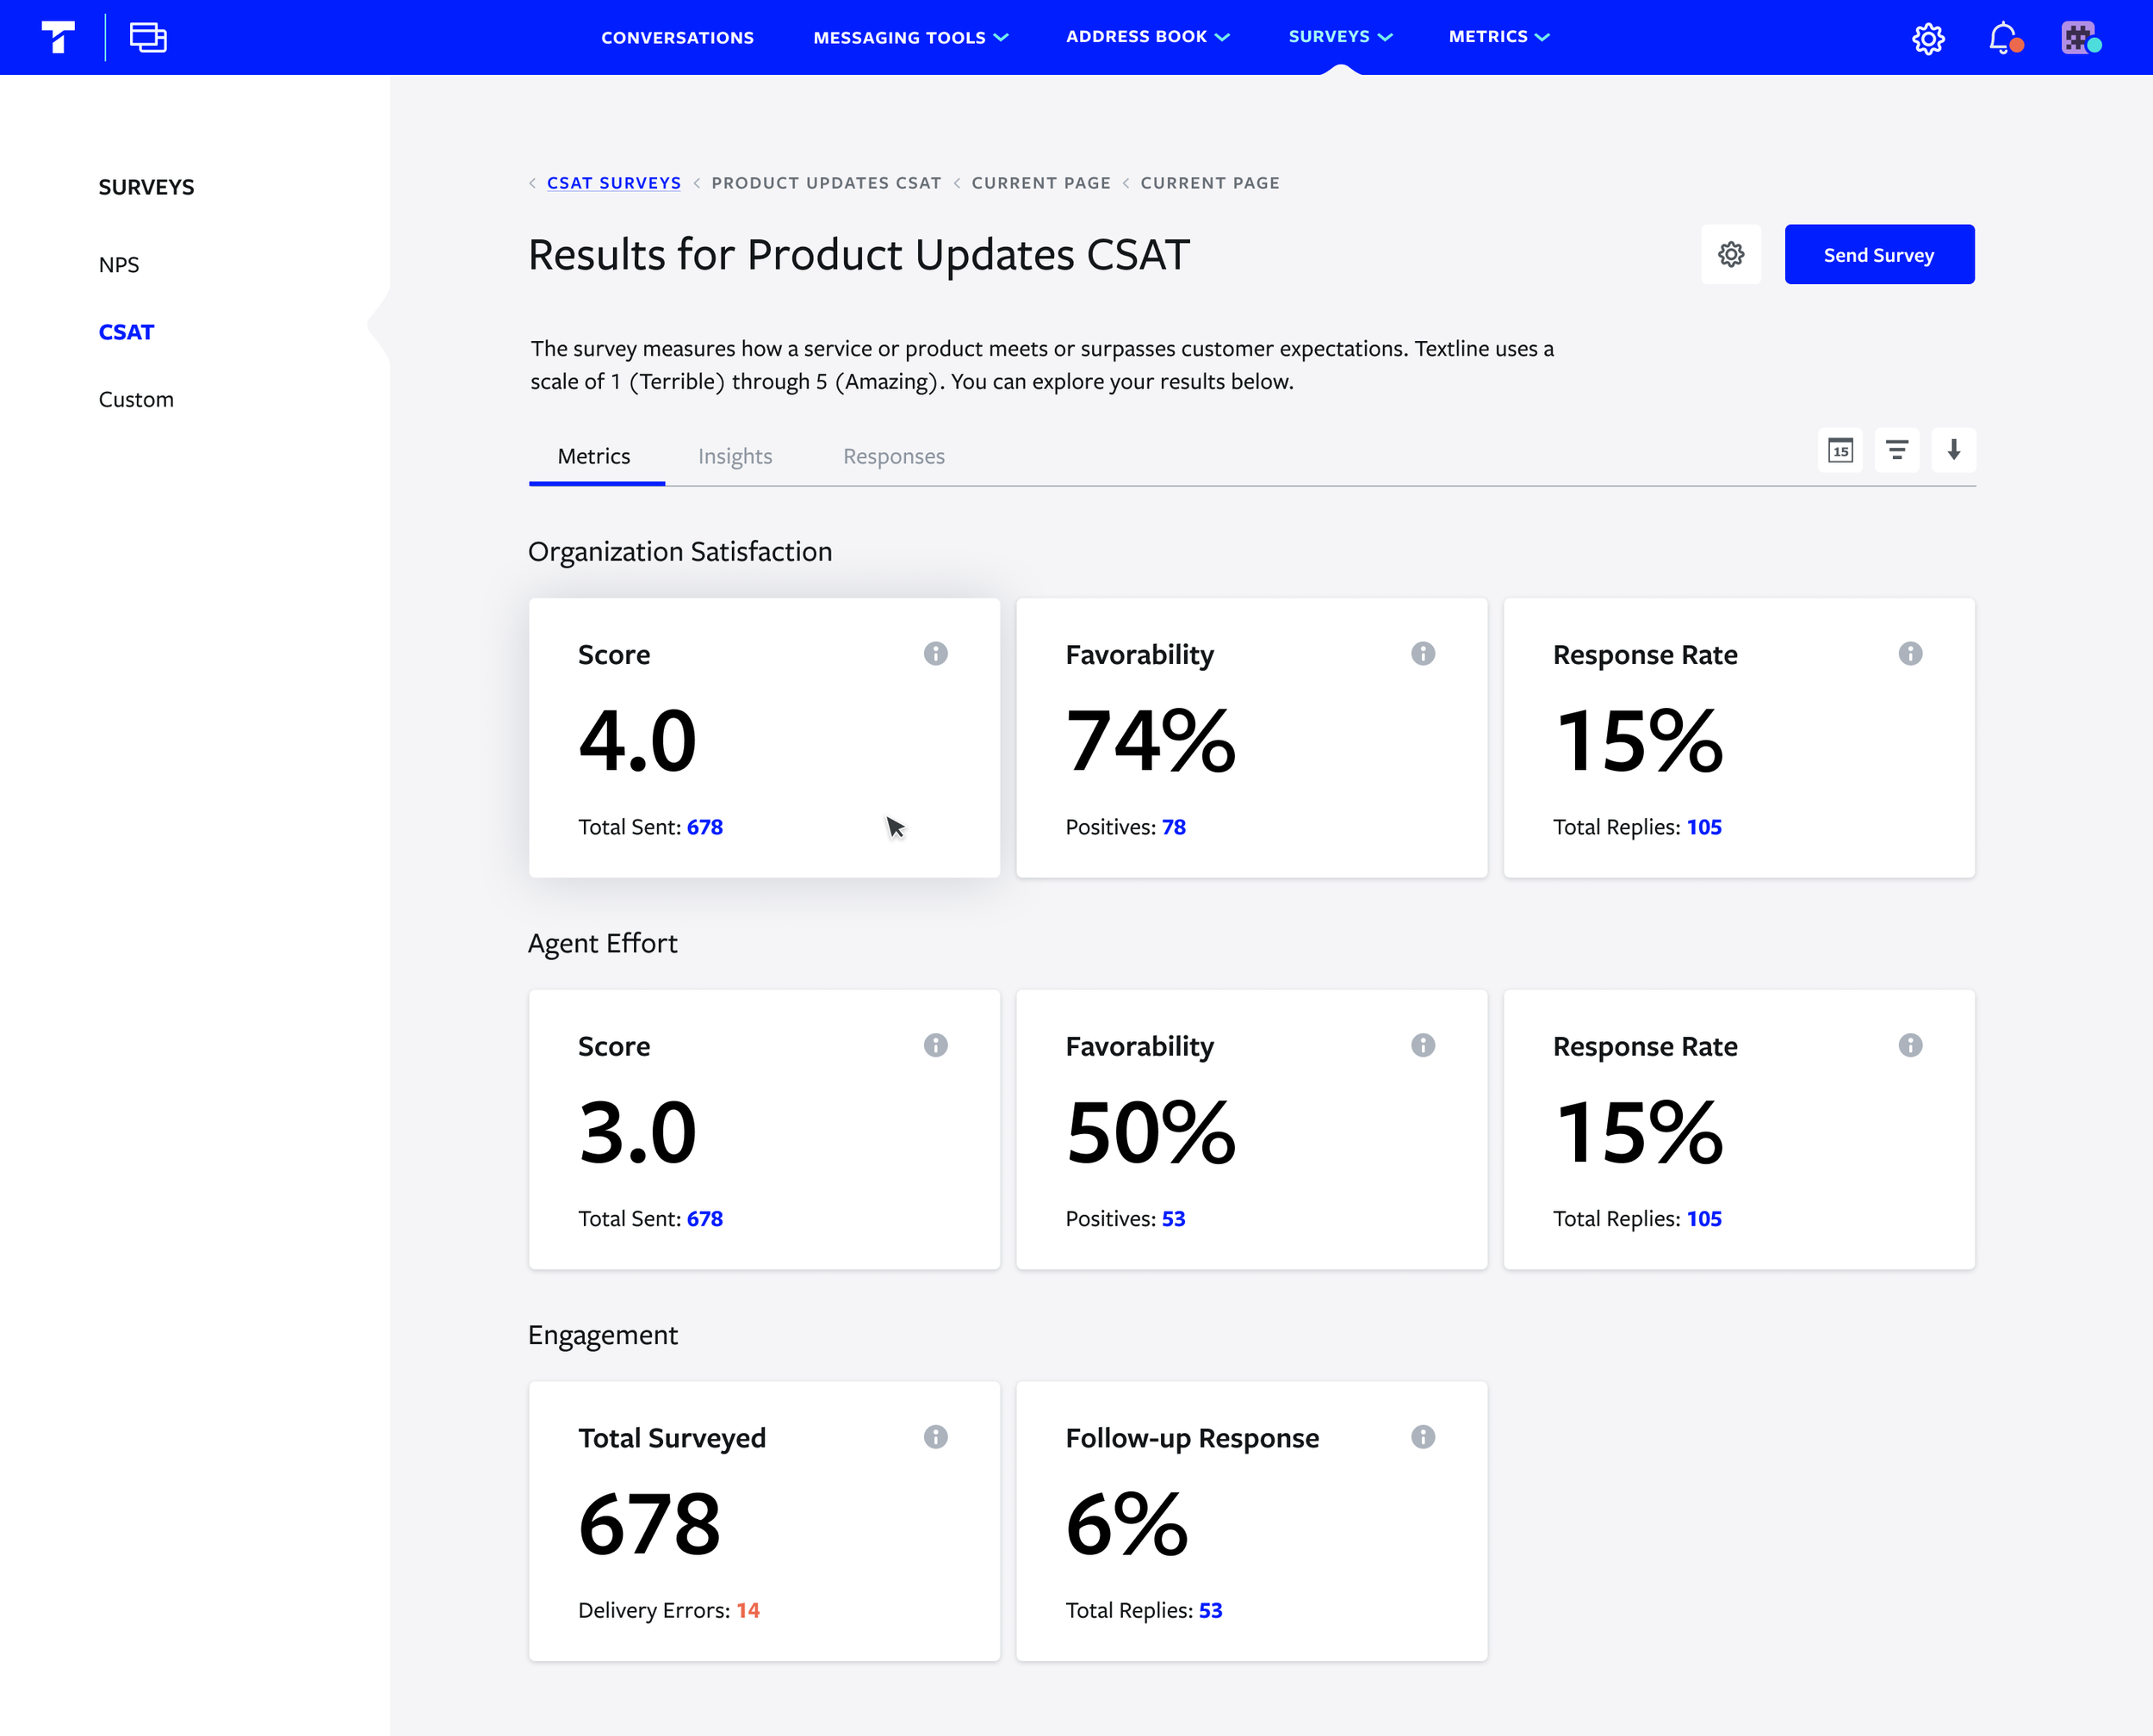Viewport: 2153px width, 1736px height.
Task: Select the 3.0 score value
Action: [x=637, y=1133]
